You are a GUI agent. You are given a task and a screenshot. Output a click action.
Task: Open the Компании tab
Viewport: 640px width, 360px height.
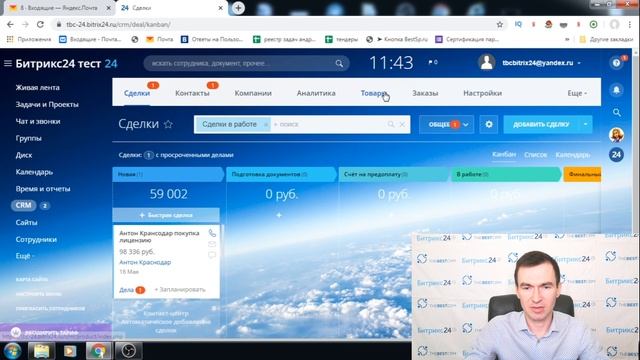pyautogui.click(x=253, y=93)
